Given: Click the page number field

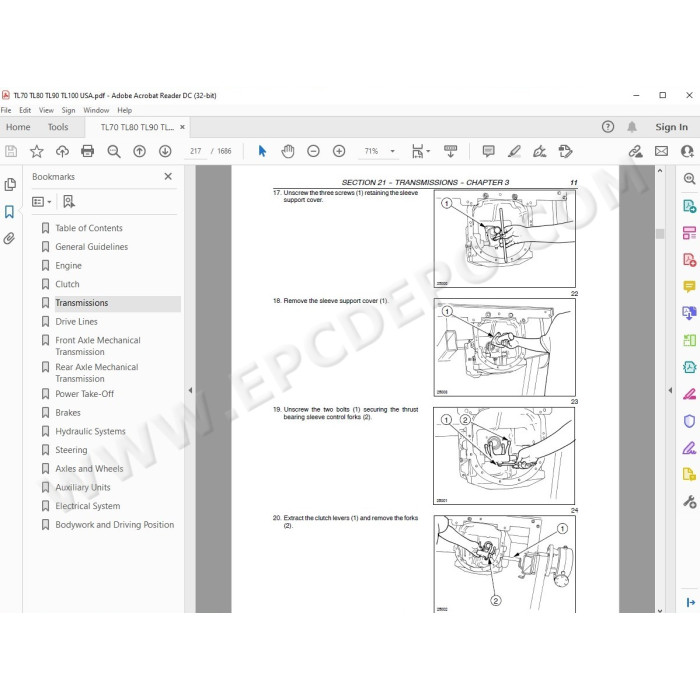Looking at the screenshot, I should coord(196,151).
